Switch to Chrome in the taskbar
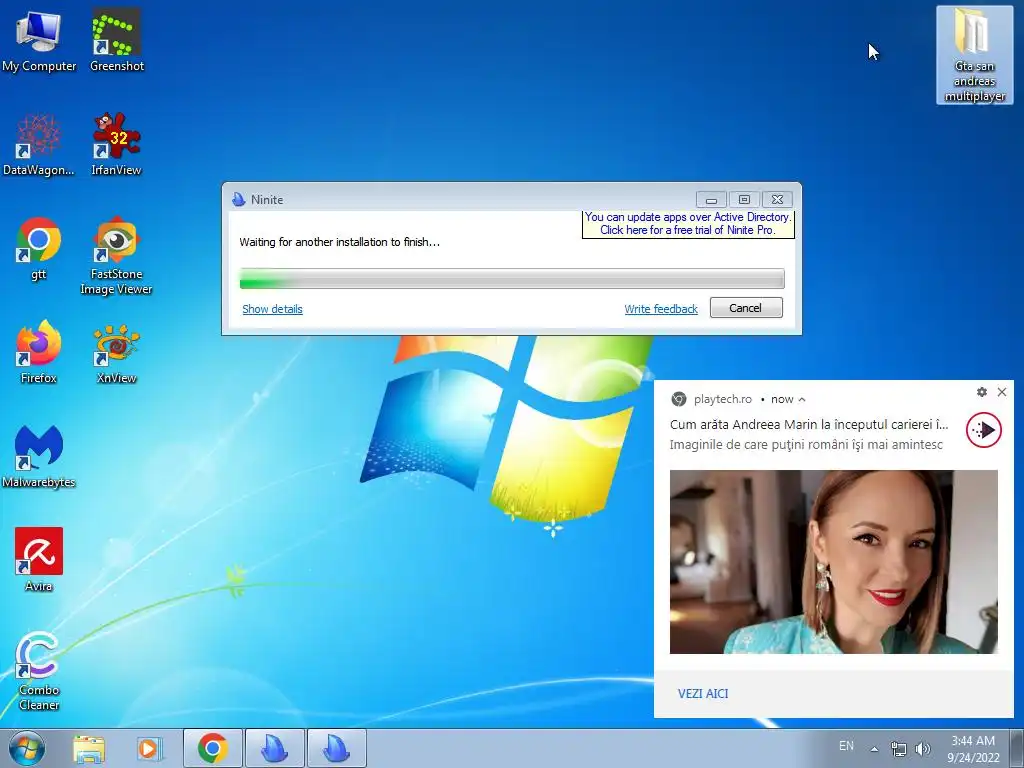This screenshot has height=768, width=1024. coord(213,748)
